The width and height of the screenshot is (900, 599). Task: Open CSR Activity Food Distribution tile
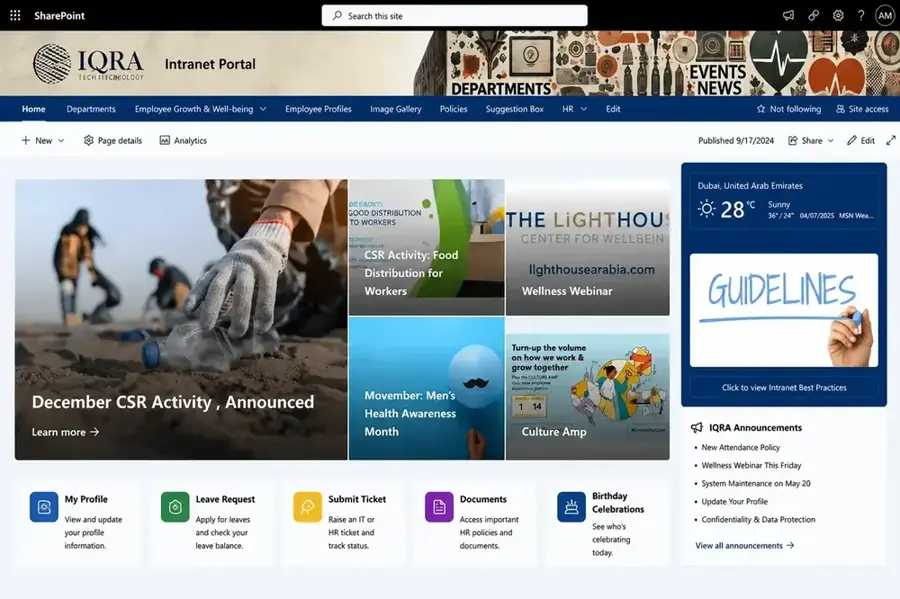coord(426,247)
